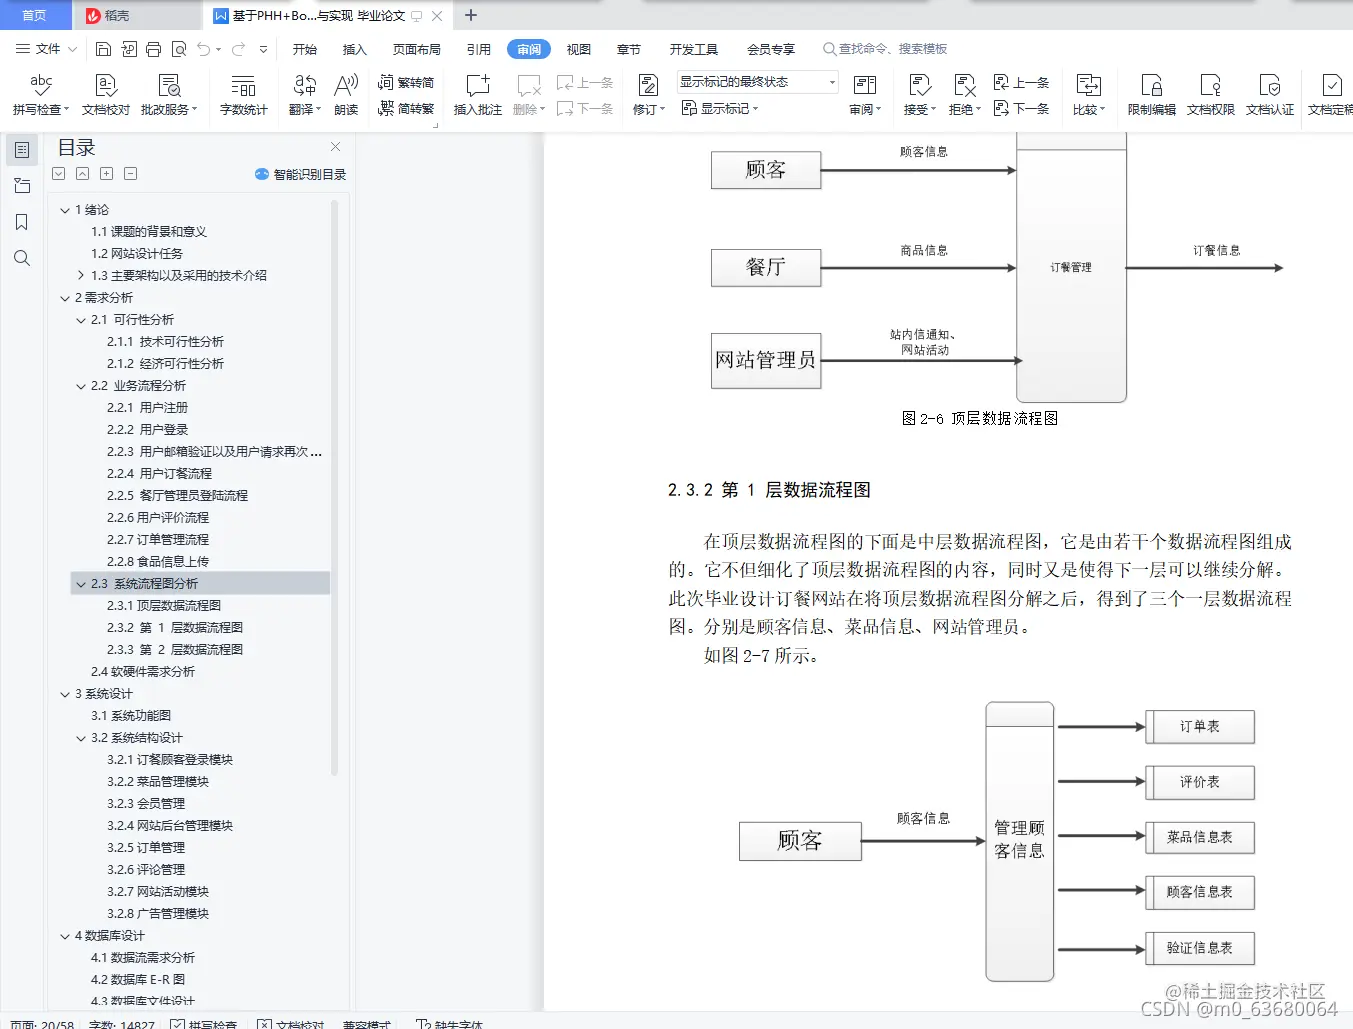Open the 翻译 translation tool

[303, 95]
